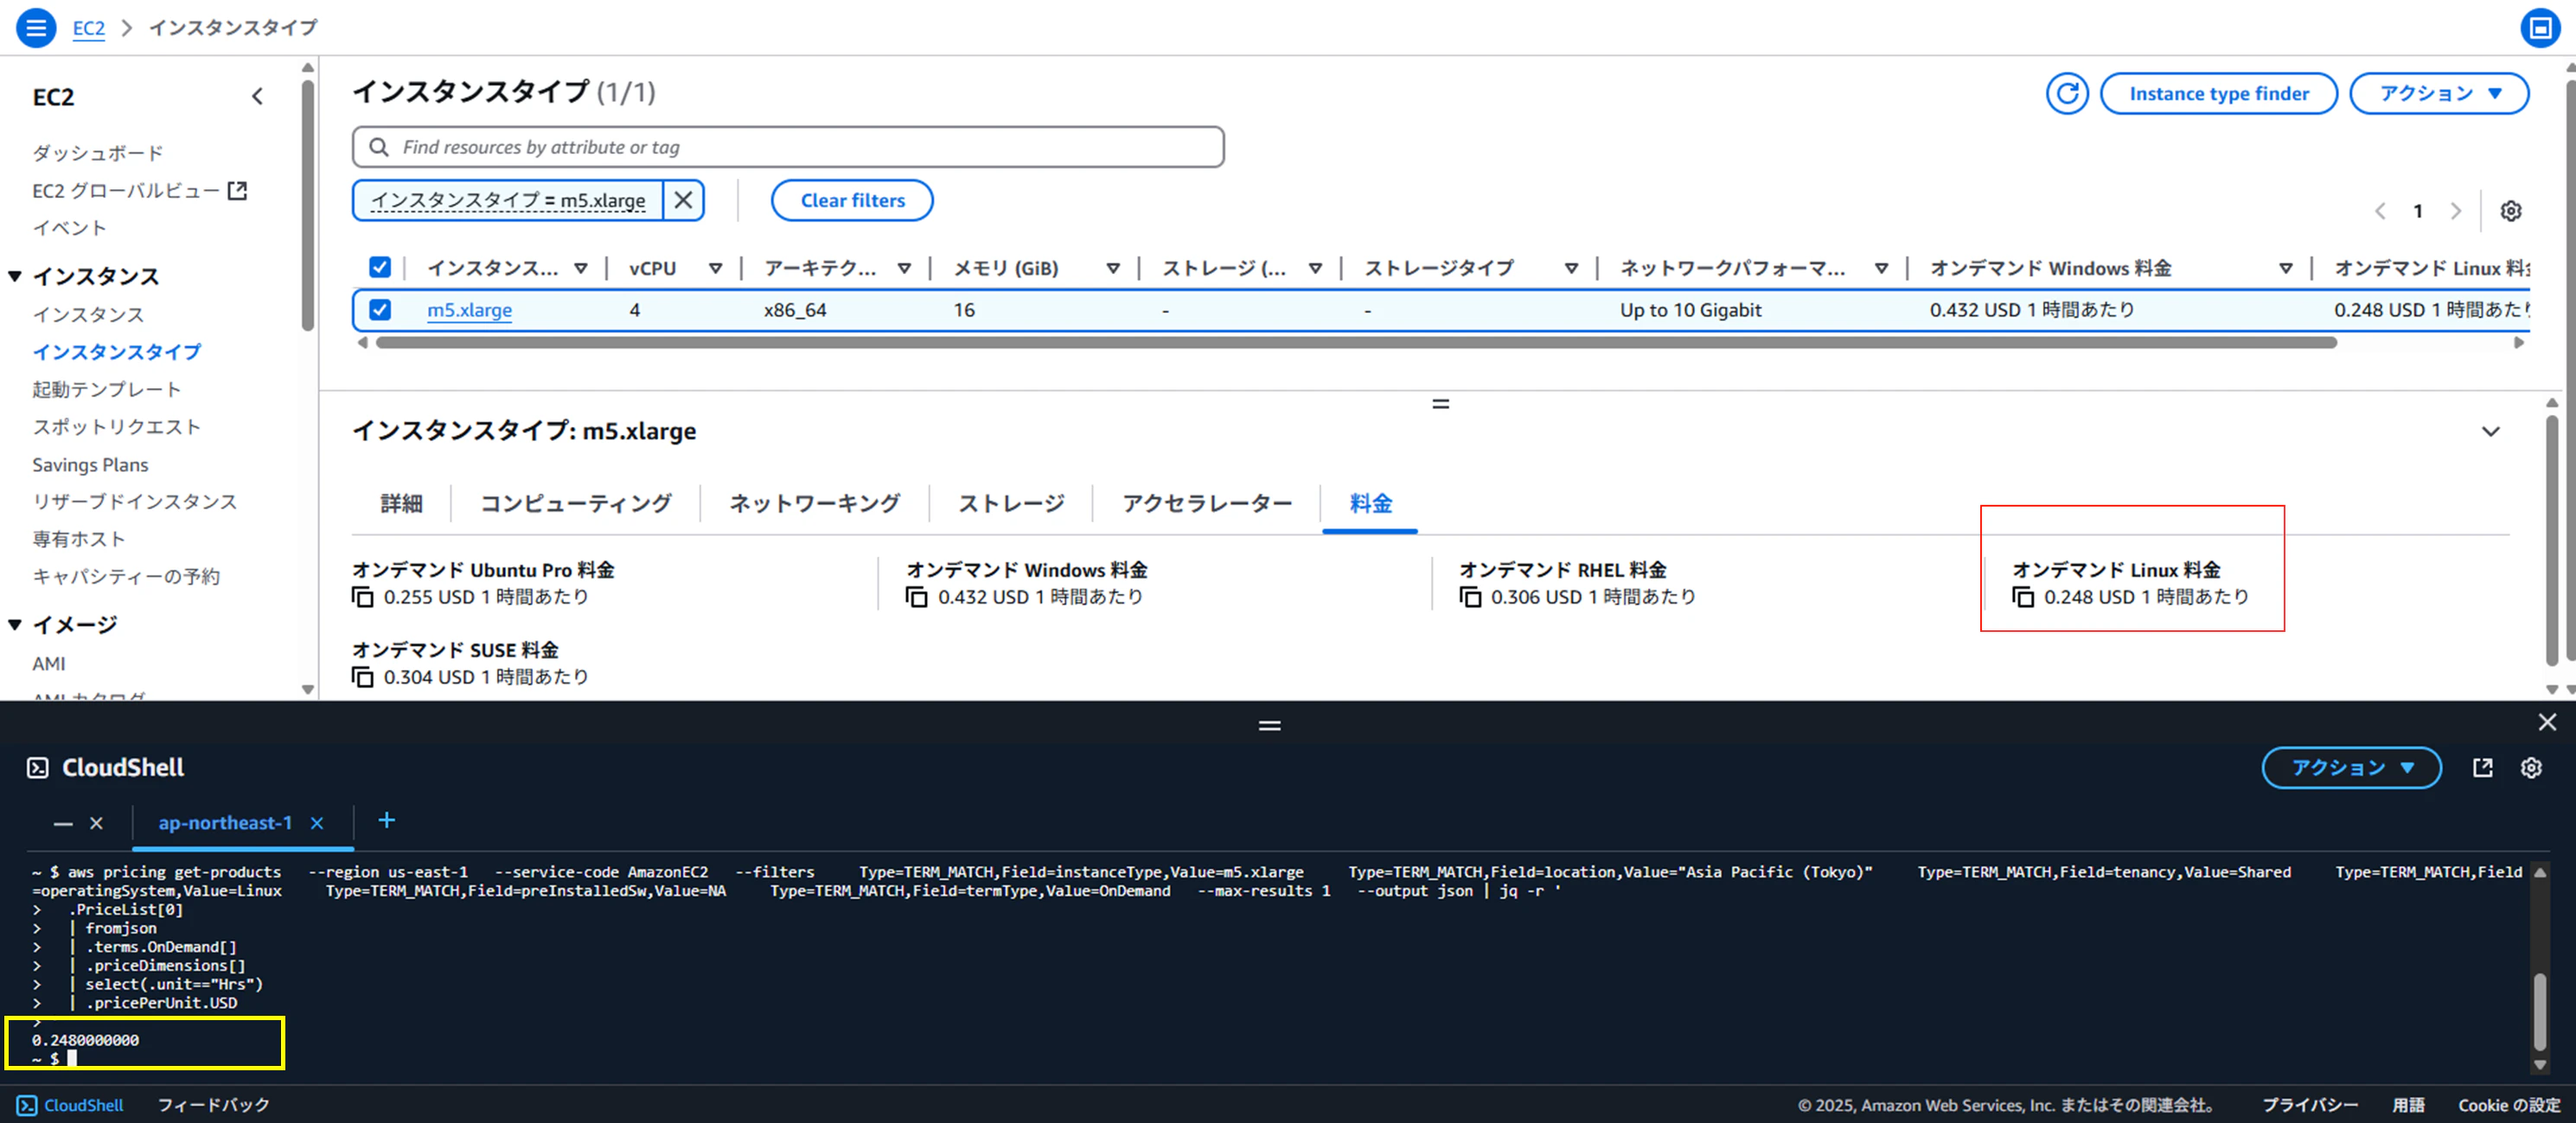Switch to the コンピューティング tab
This screenshot has width=2576, height=1123.
[575, 503]
